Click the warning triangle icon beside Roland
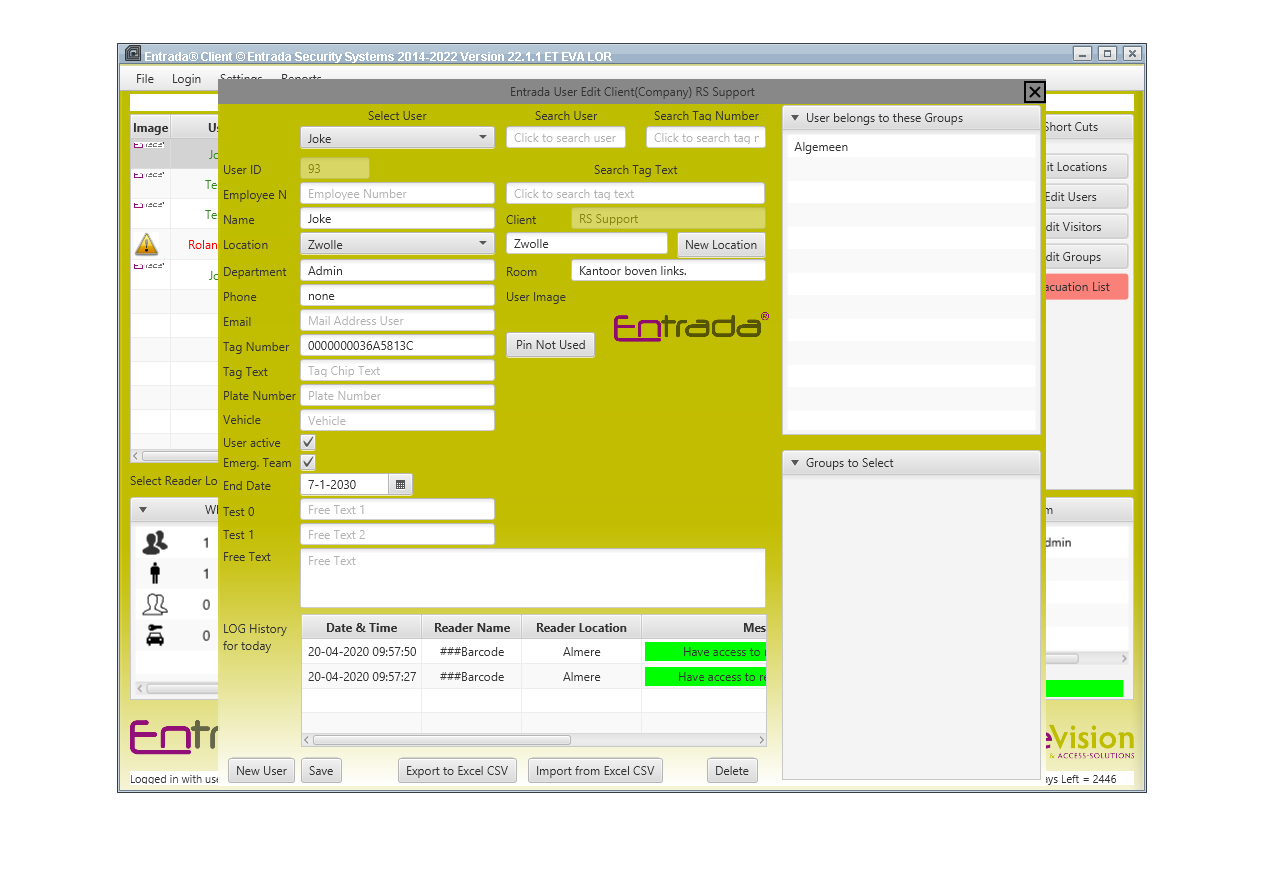Viewport: 1263px width, 880px height. (147, 244)
